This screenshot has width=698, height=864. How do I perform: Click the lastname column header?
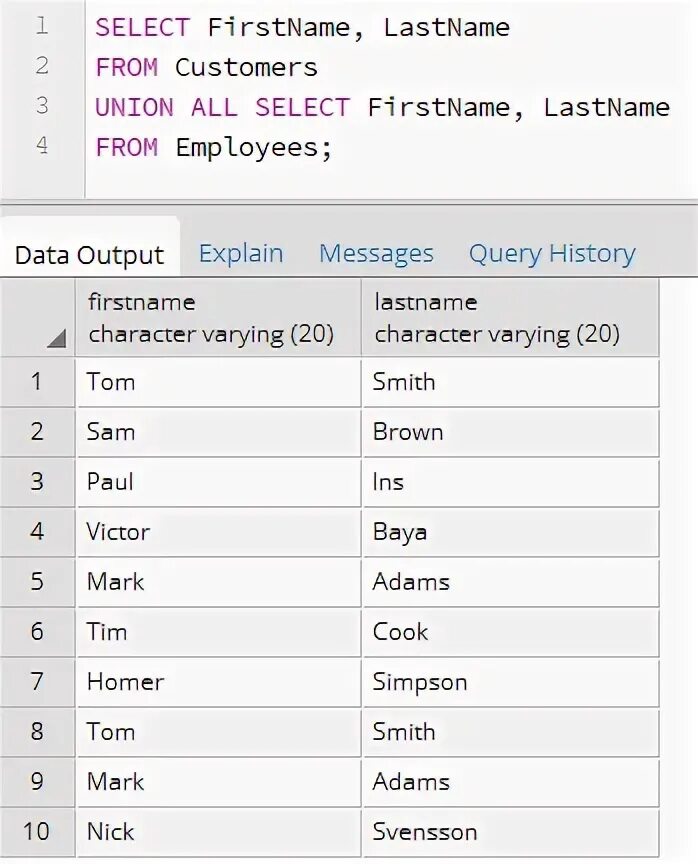510,318
